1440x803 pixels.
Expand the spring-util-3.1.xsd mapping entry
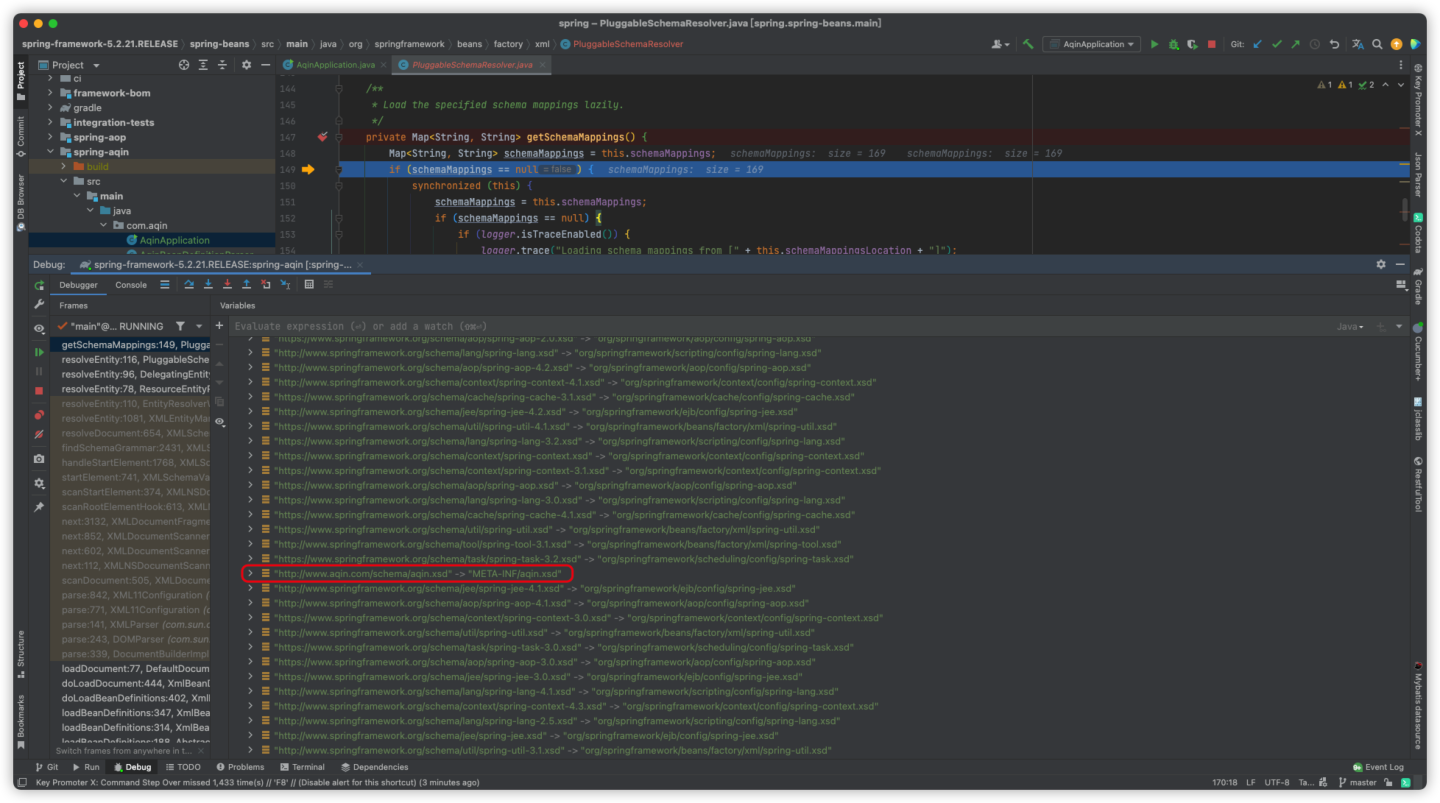250,750
